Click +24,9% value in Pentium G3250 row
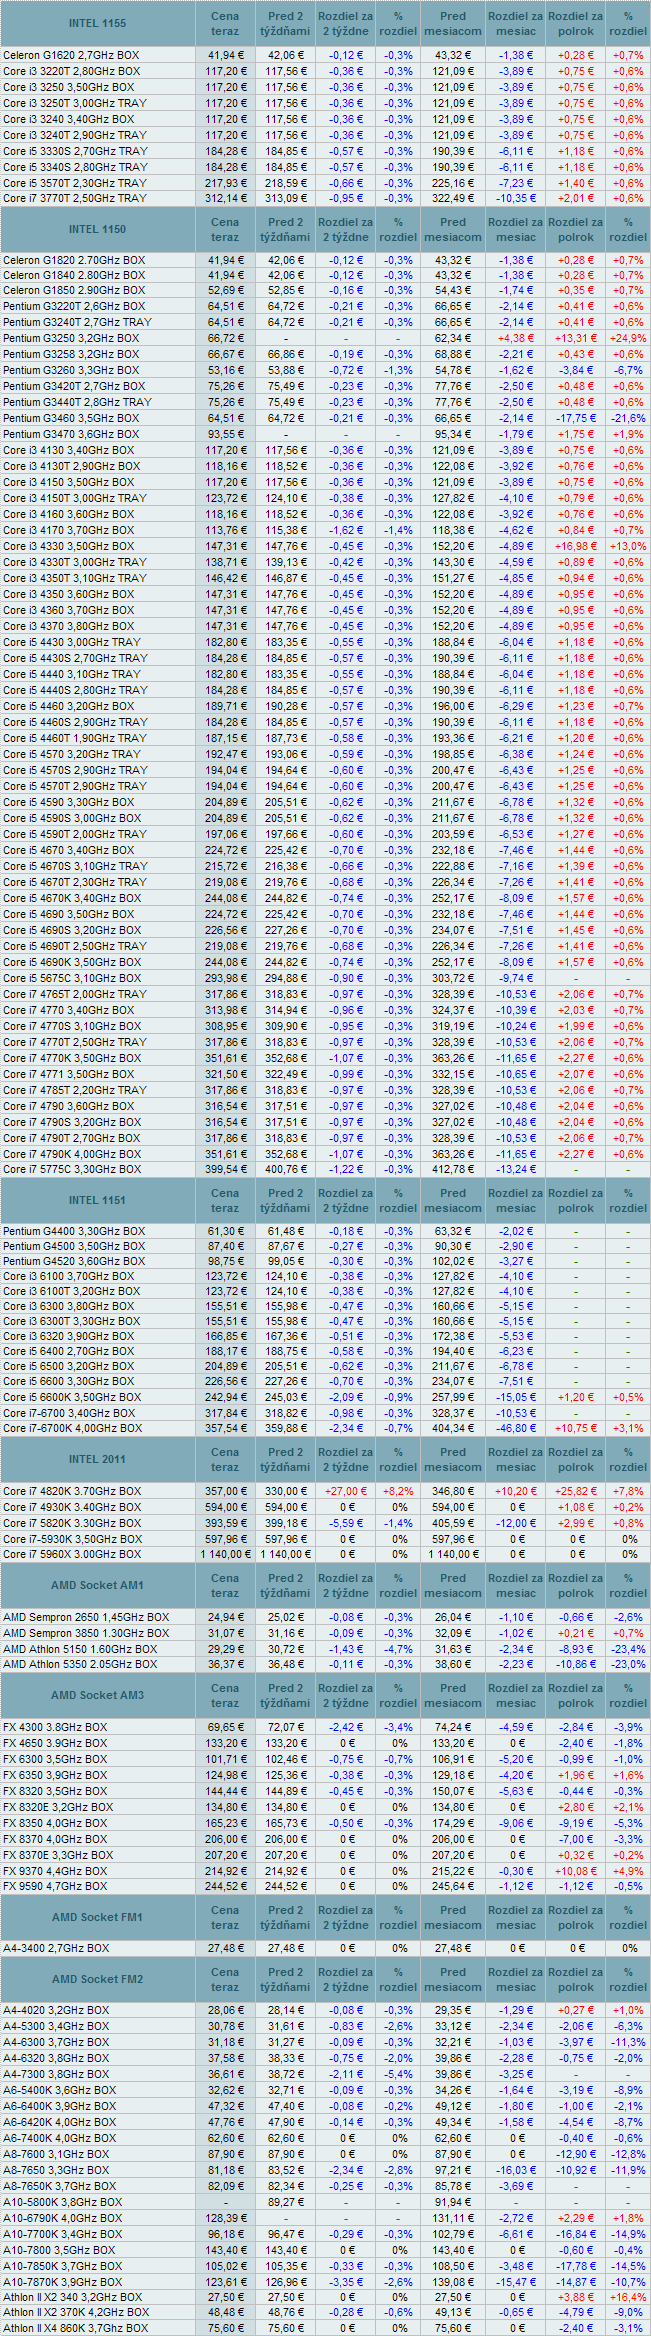The height and width of the screenshot is (2336, 651). point(628,338)
